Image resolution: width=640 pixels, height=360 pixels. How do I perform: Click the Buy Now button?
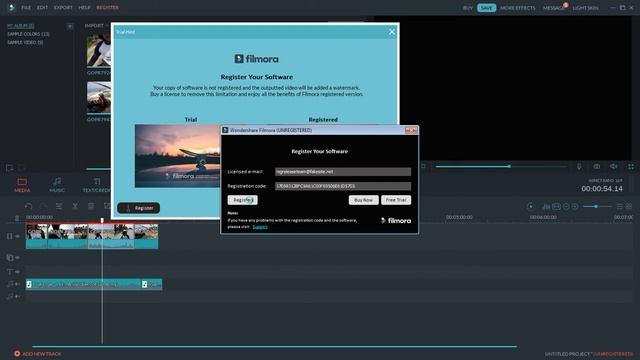(x=363, y=200)
